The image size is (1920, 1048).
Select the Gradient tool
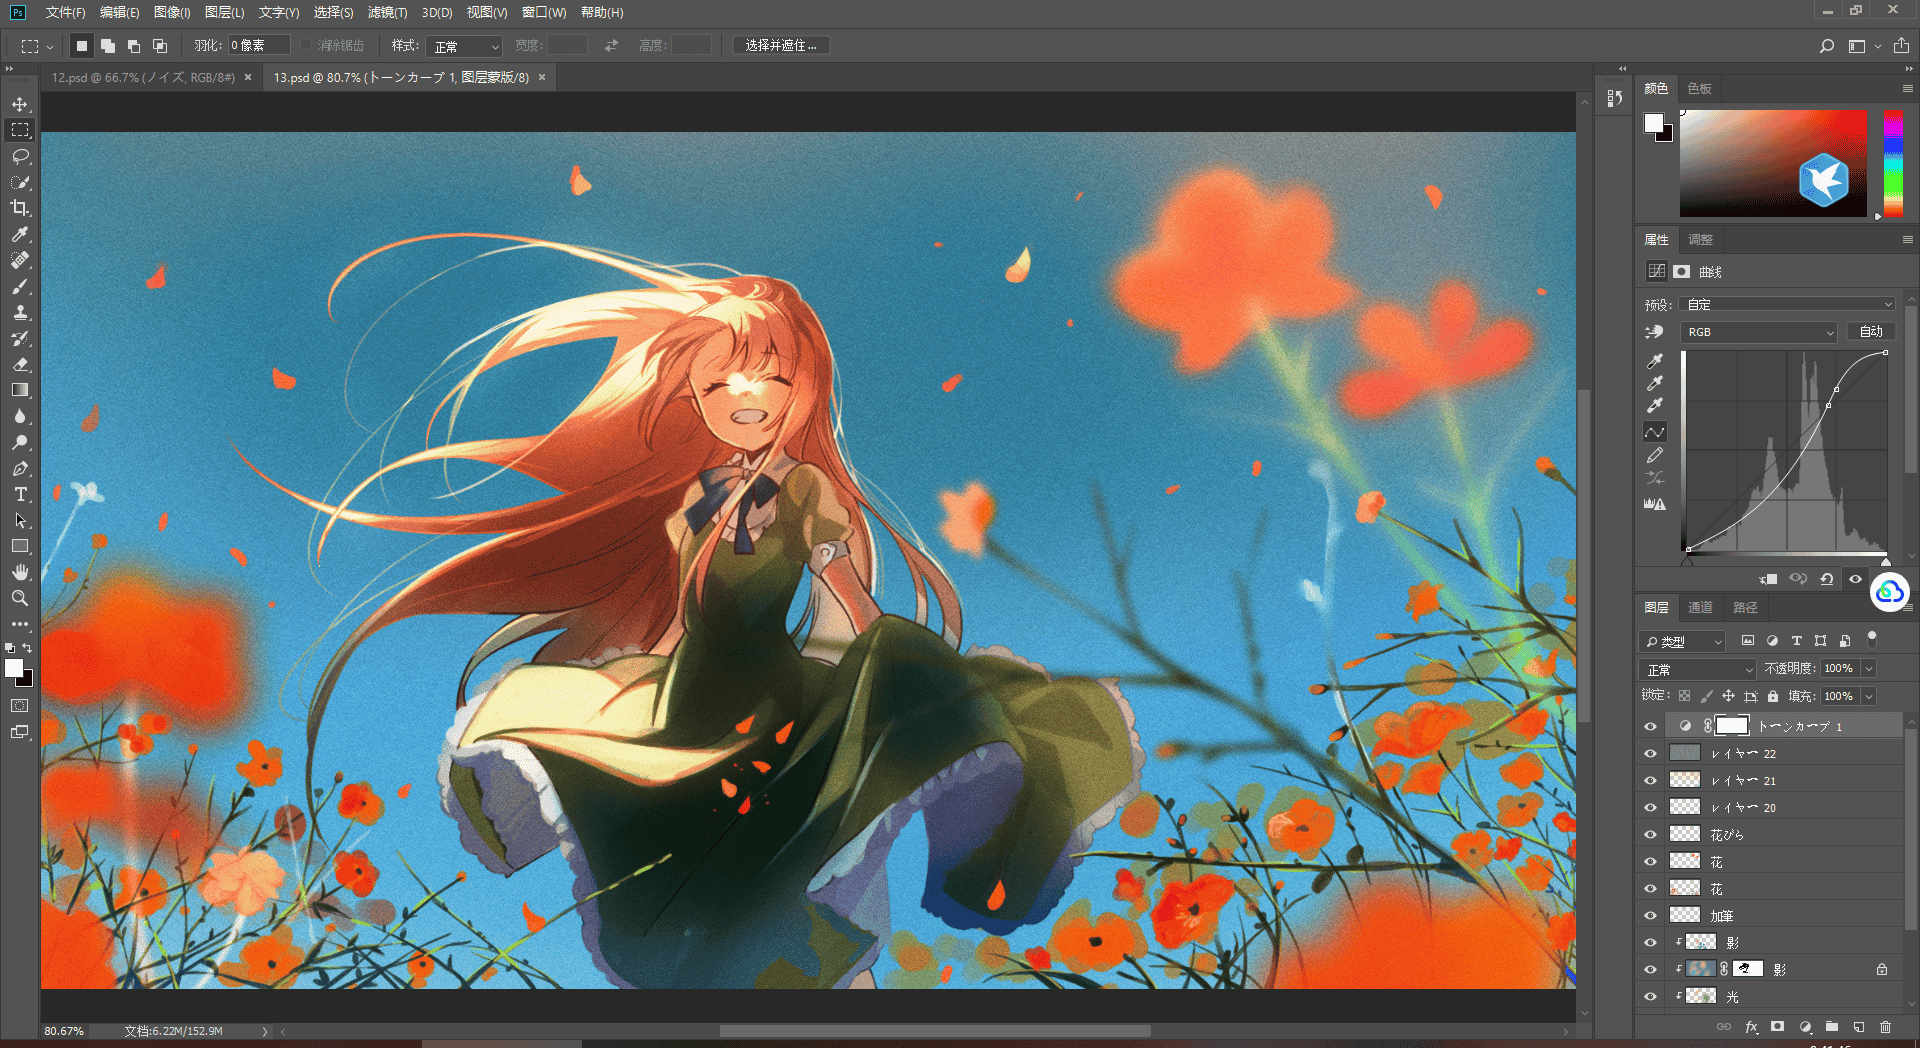pos(20,390)
